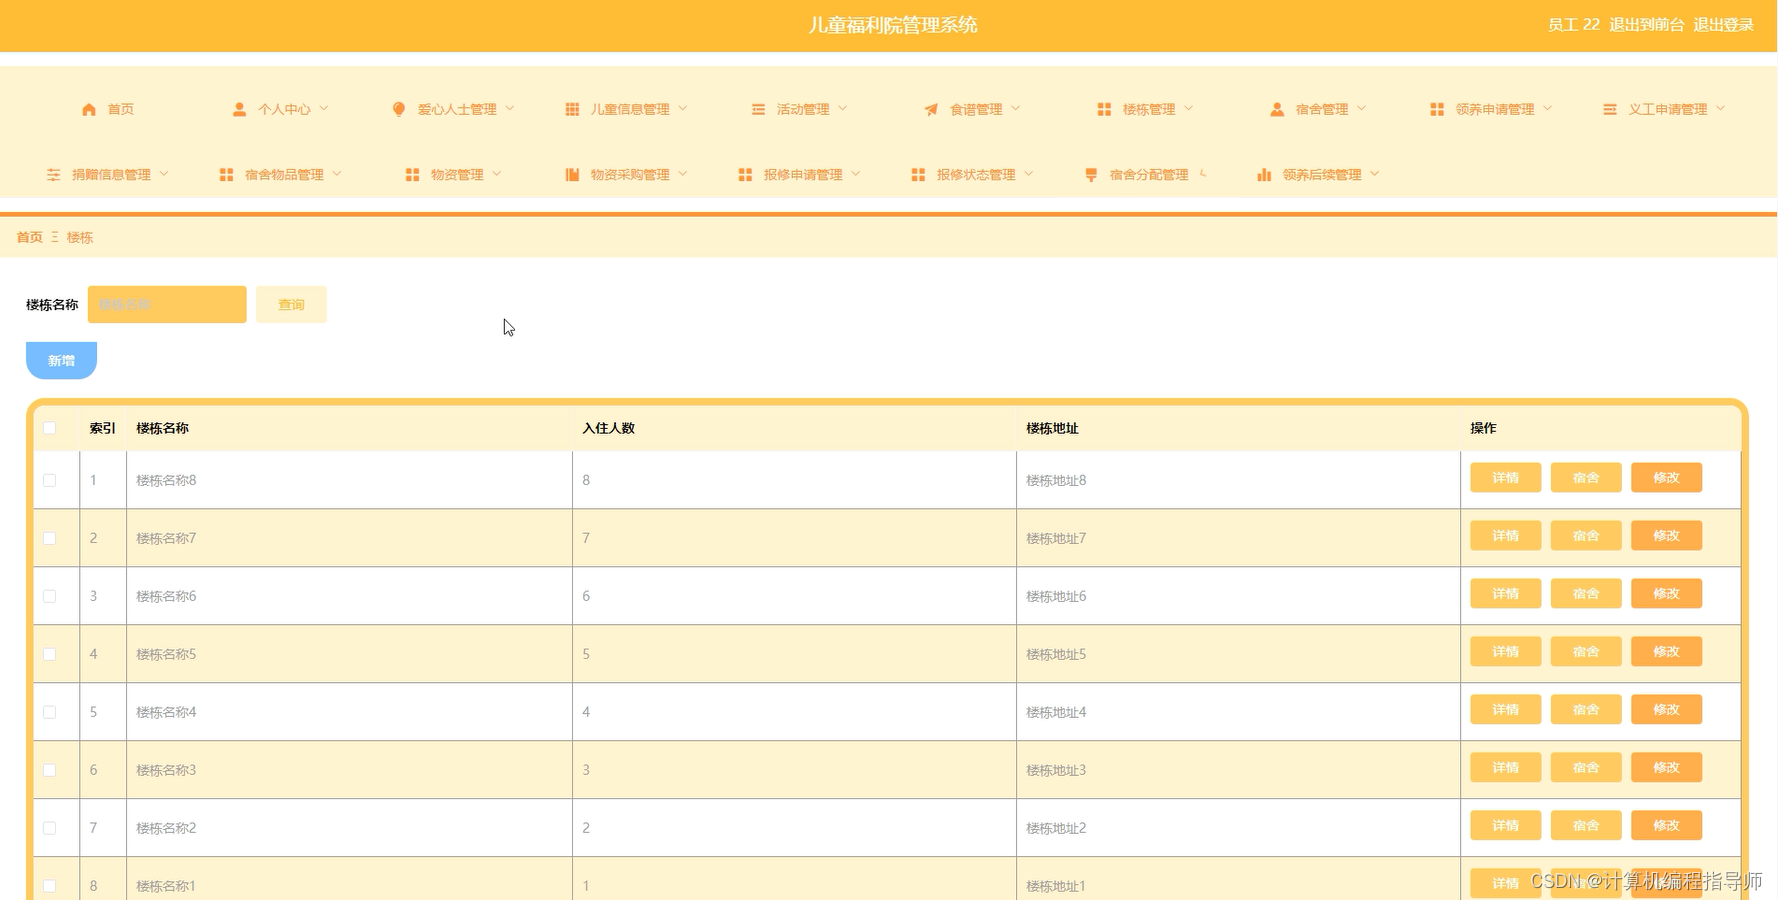Image resolution: width=1778 pixels, height=900 pixels.
Task: Click the paper plane icon beside 食谱管理
Action: click(x=931, y=109)
